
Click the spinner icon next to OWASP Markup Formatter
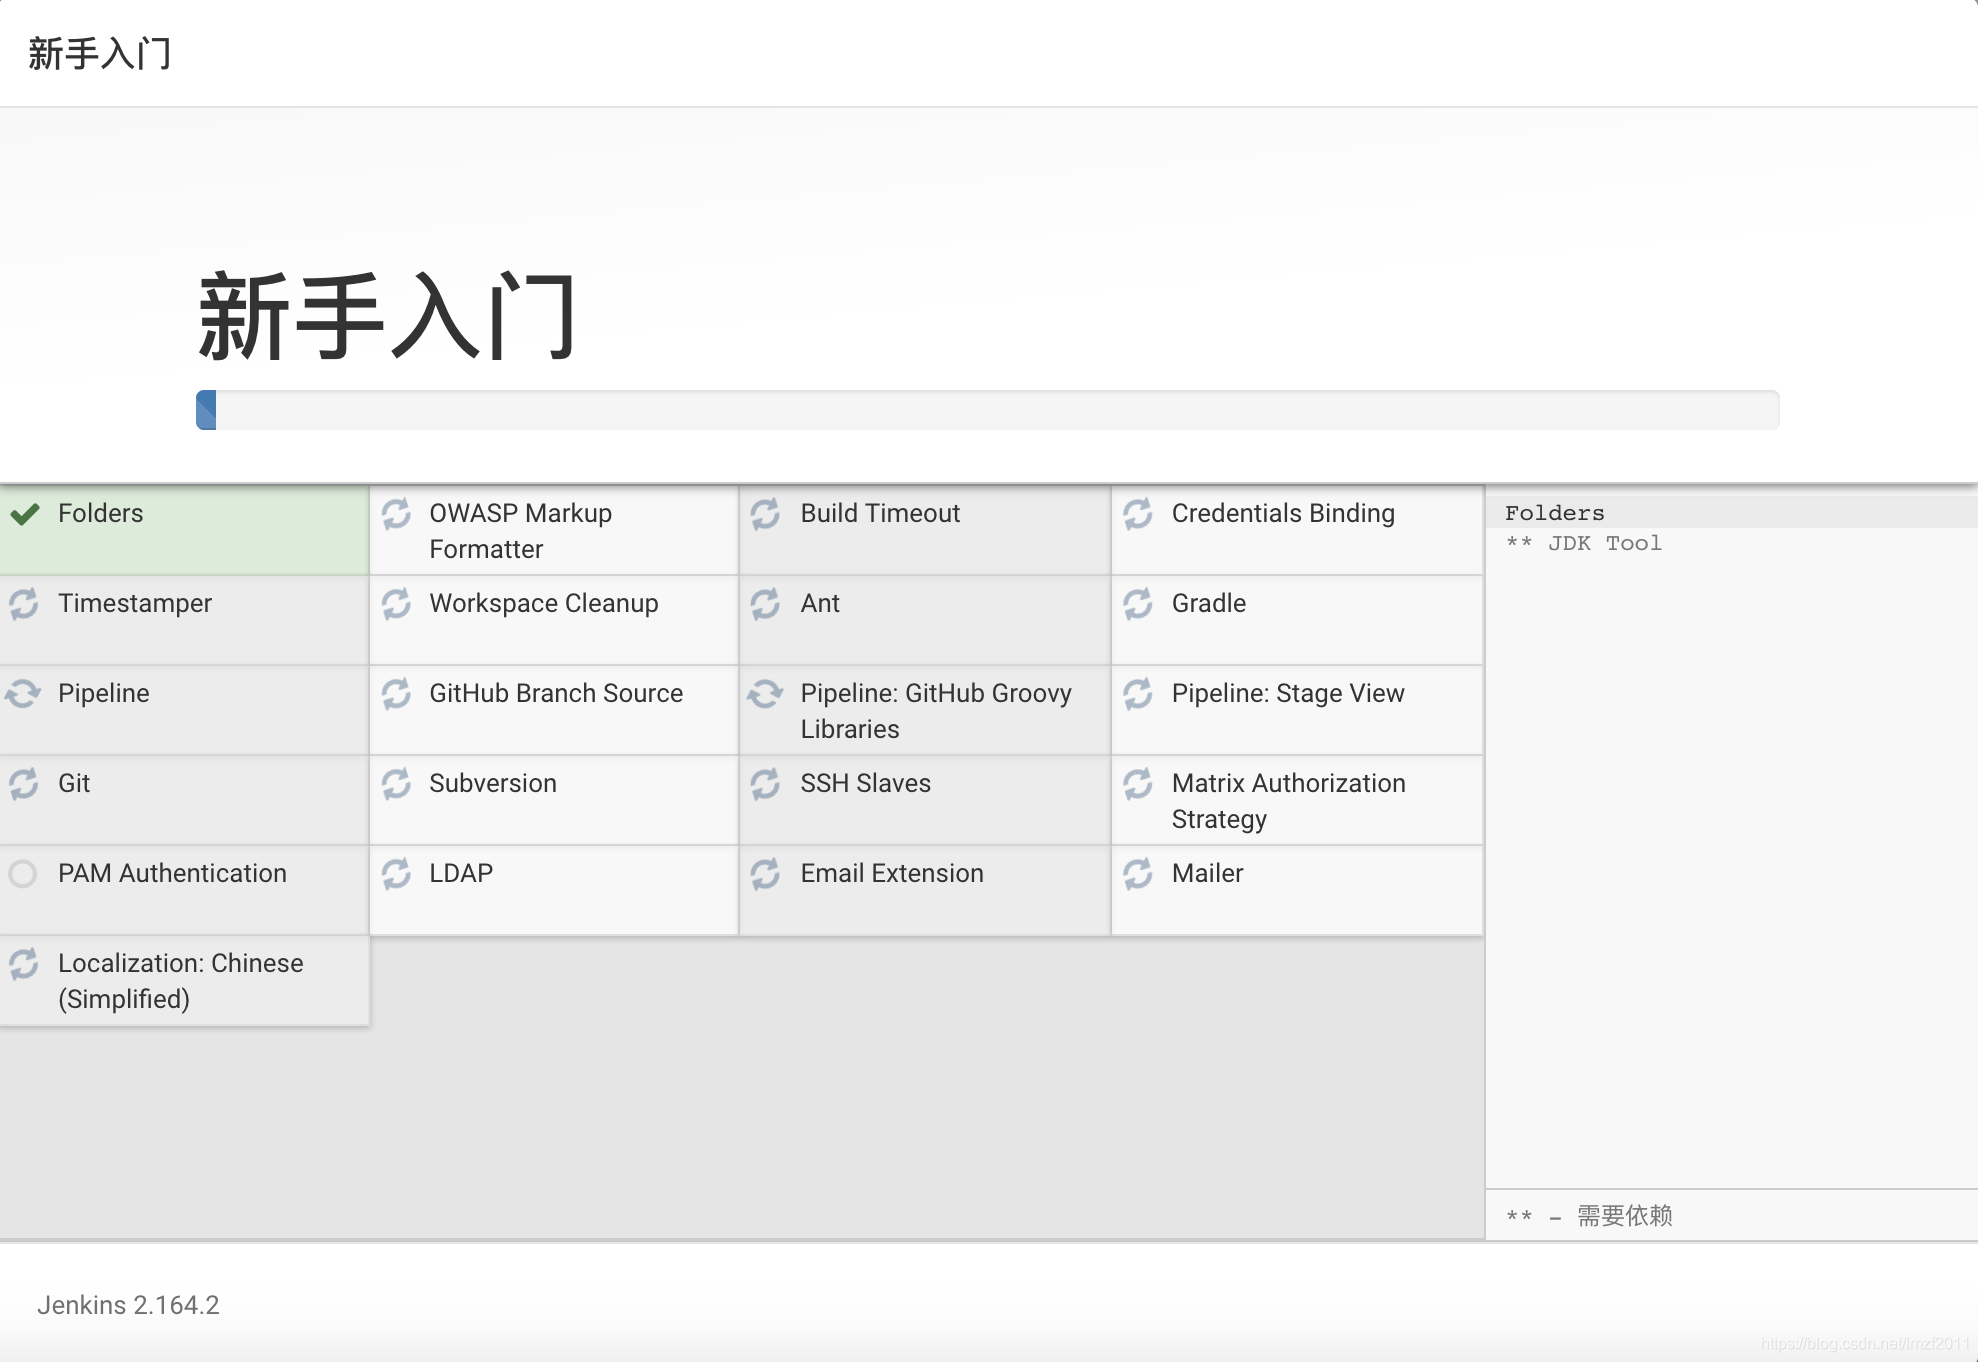(396, 514)
